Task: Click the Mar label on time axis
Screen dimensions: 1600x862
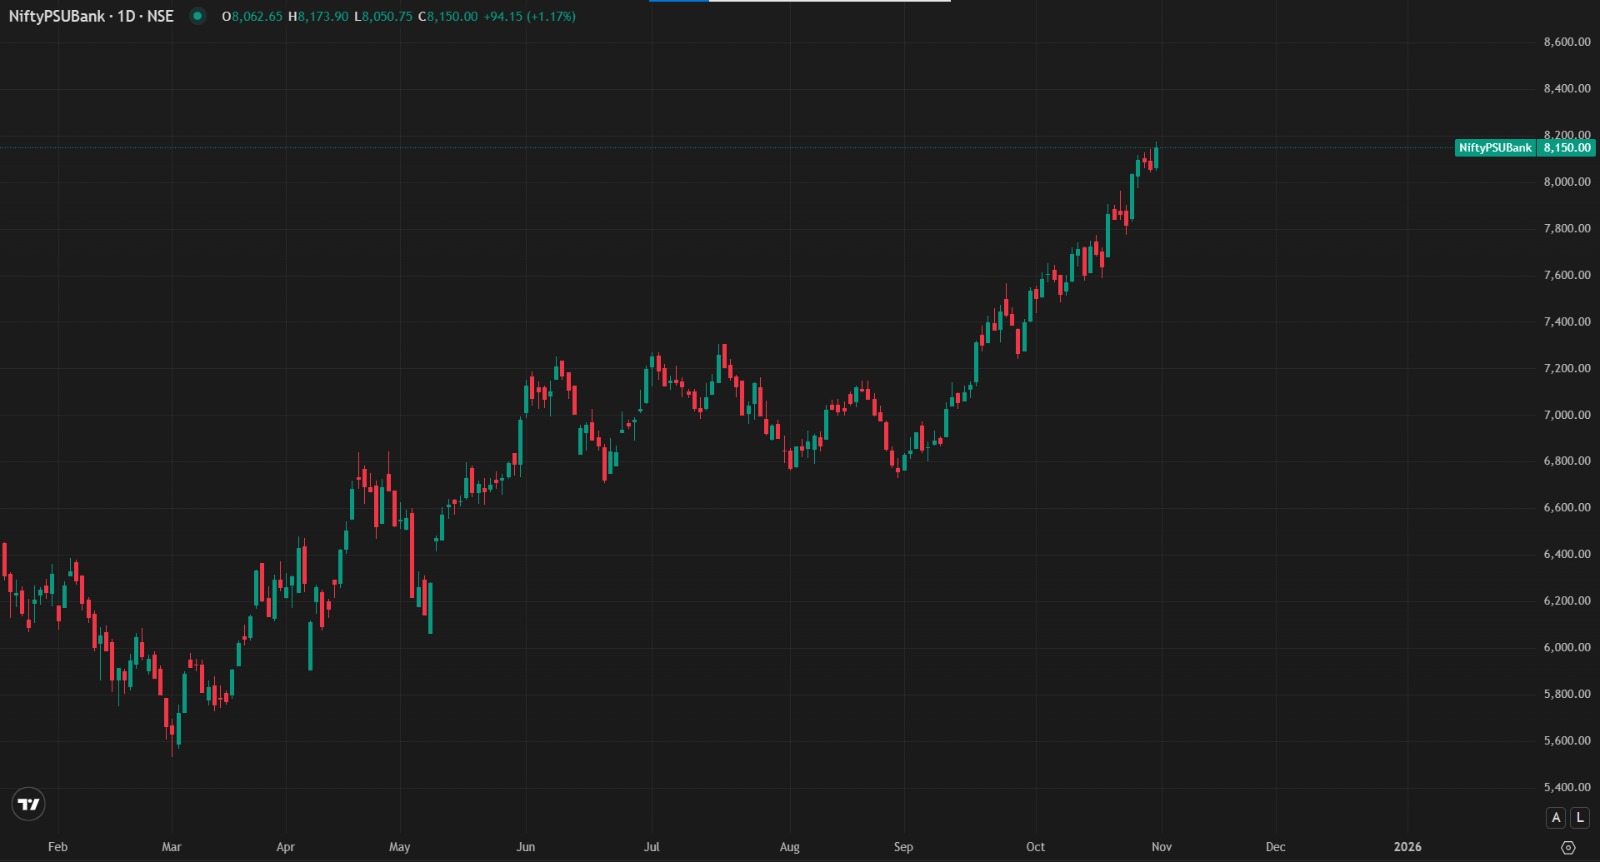Action: 171,847
